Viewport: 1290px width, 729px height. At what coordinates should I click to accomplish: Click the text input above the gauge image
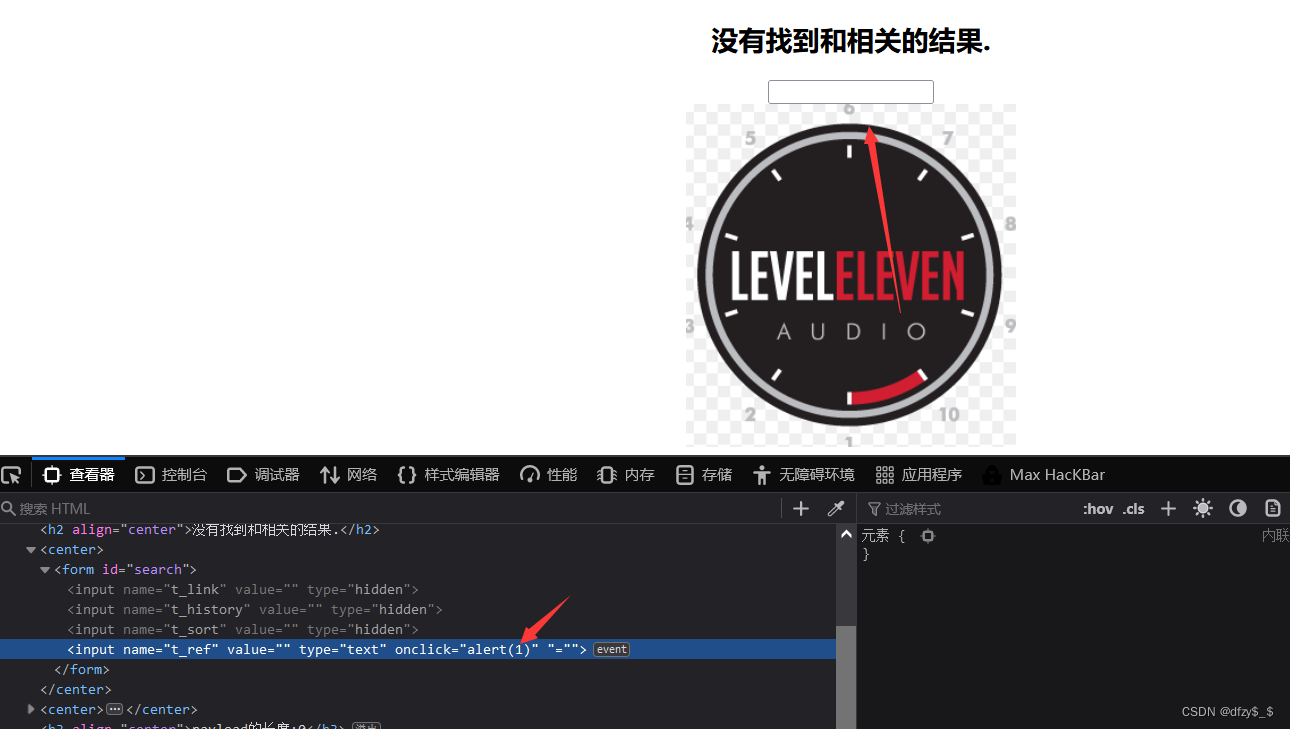coord(850,92)
